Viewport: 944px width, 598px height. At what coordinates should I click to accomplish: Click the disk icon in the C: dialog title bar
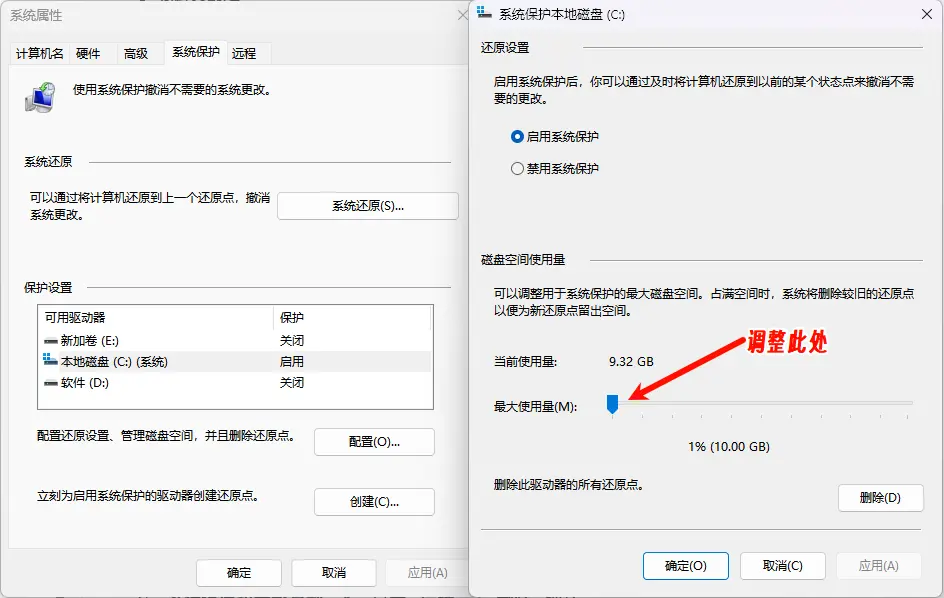click(484, 14)
